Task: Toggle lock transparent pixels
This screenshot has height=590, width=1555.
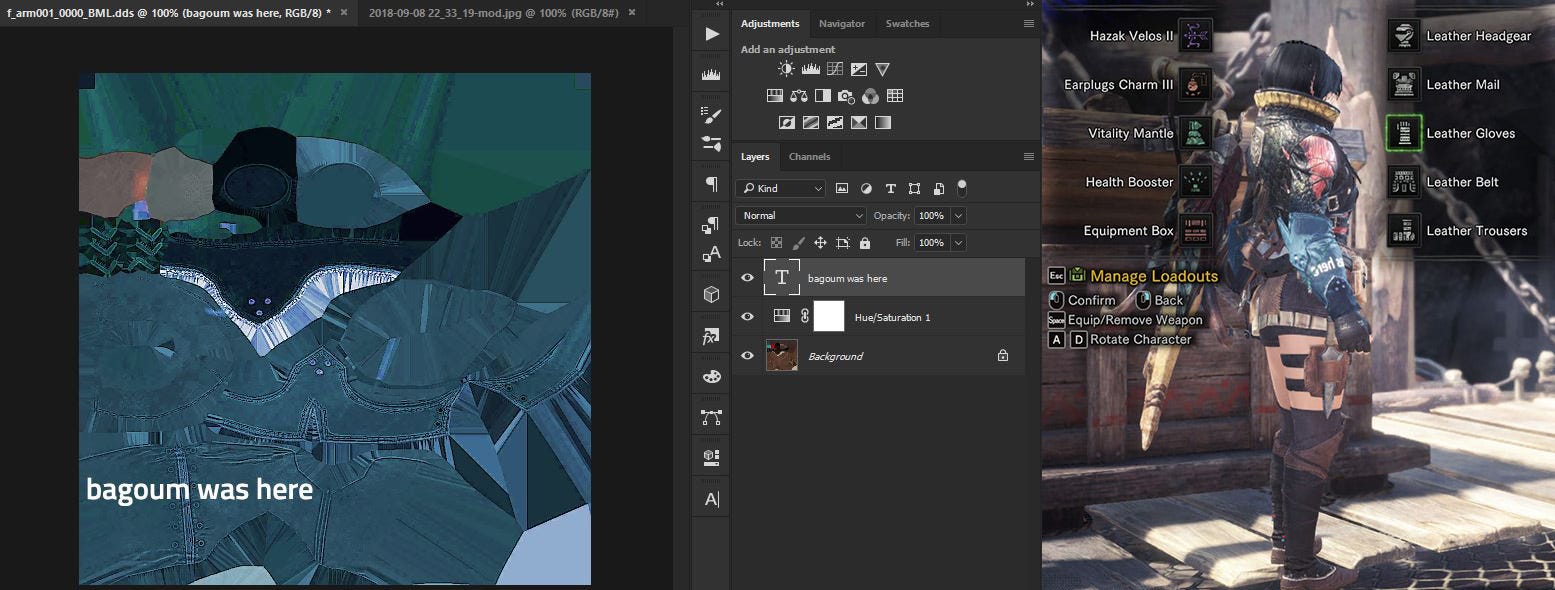Action: click(x=776, y=243)
